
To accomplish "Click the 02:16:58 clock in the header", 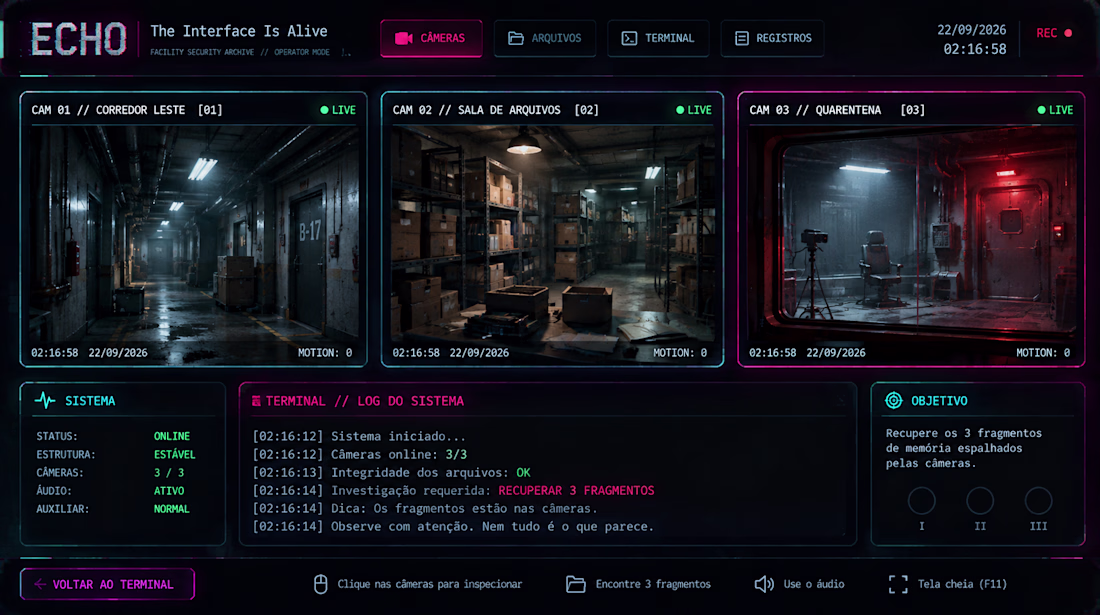I will [x=974, y=49].
